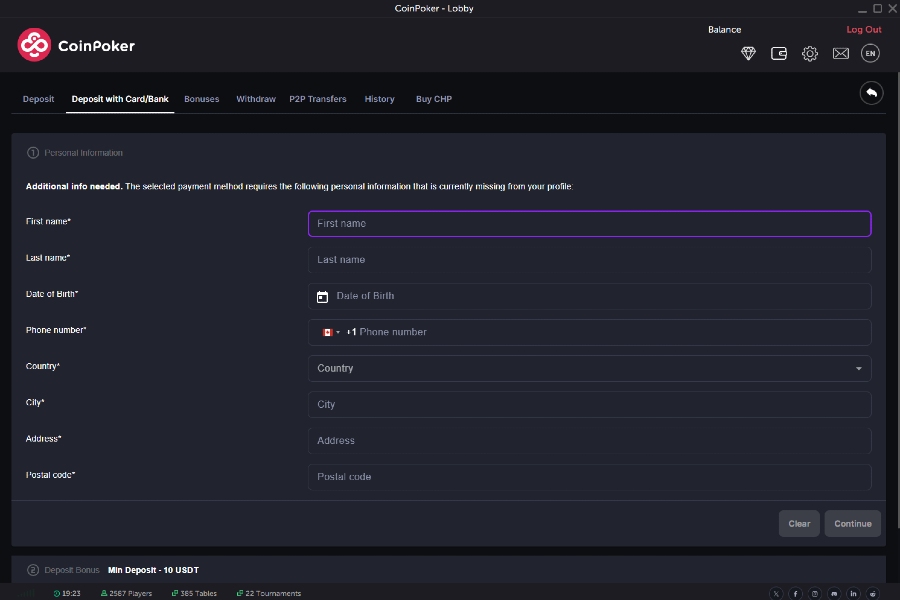Open the phone country code flag selector
Viewport: 900px width, 600px height.
point(330,332)
